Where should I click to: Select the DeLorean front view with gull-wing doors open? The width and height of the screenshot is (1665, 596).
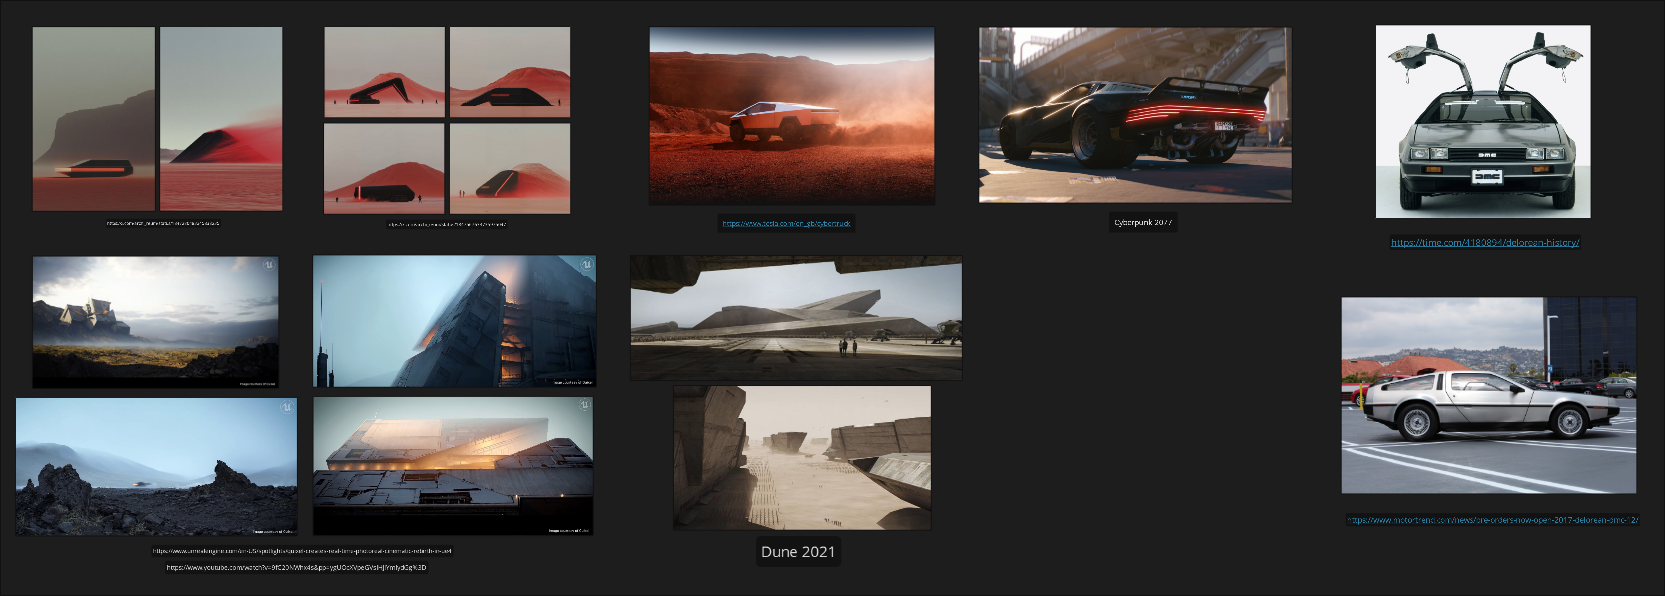tap(1483, 122)
